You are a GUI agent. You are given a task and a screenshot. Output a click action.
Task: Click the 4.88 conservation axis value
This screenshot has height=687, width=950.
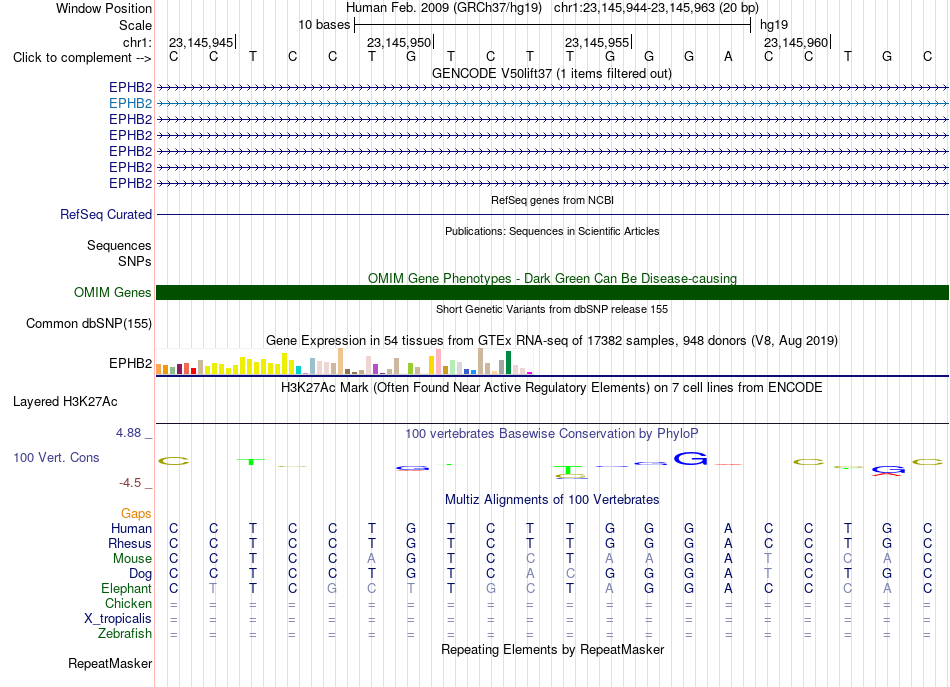pos(128,433)
